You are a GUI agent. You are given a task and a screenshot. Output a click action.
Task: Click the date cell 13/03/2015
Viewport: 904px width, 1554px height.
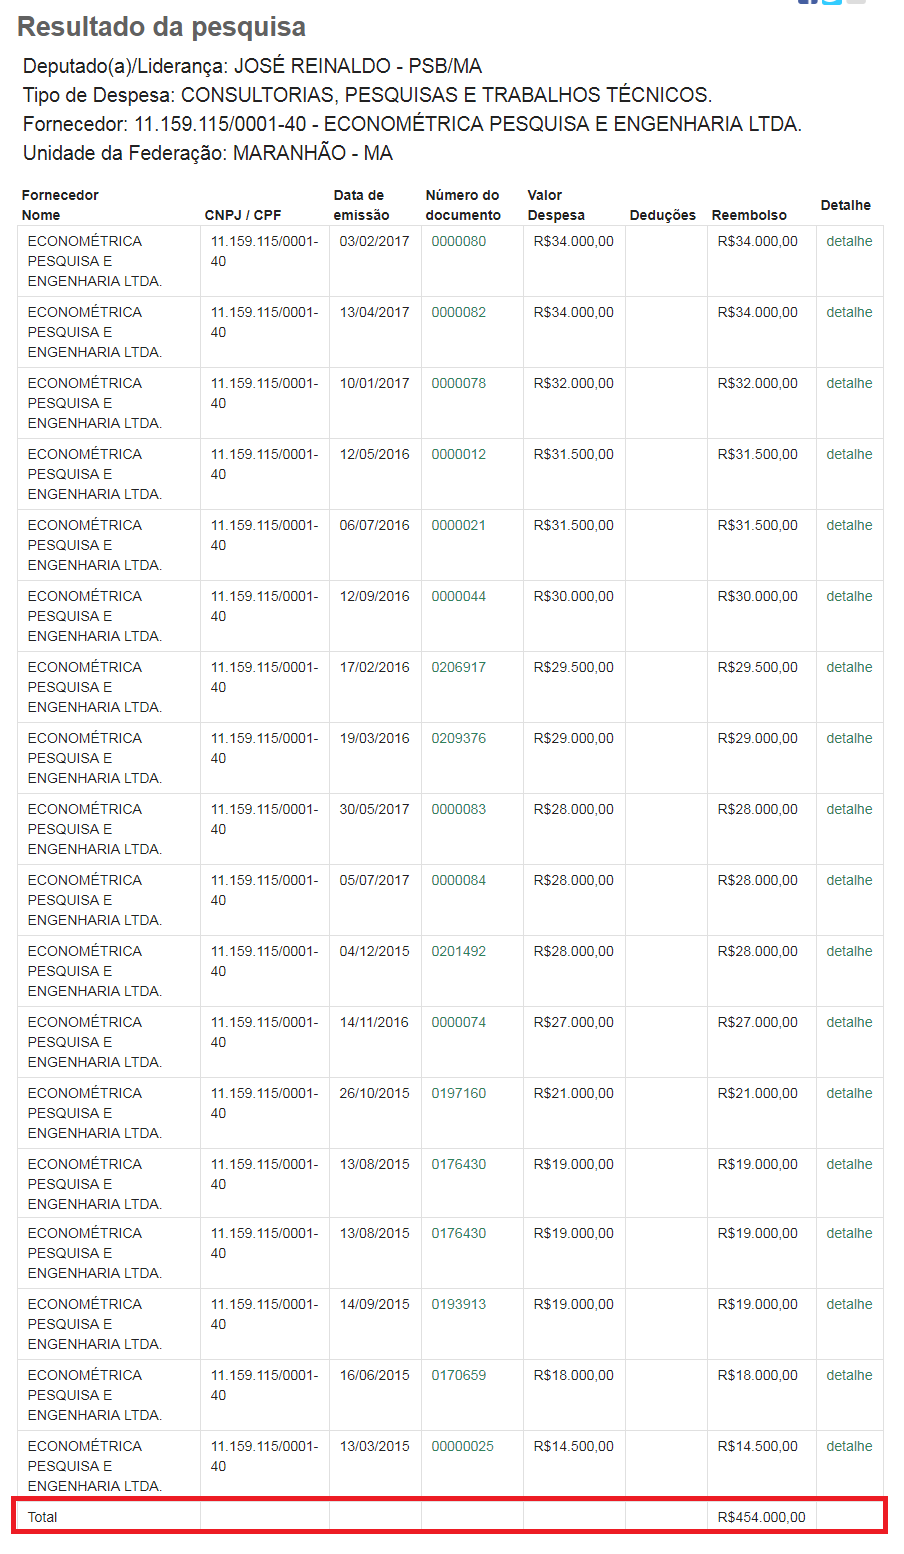(x=375, y=1446)
